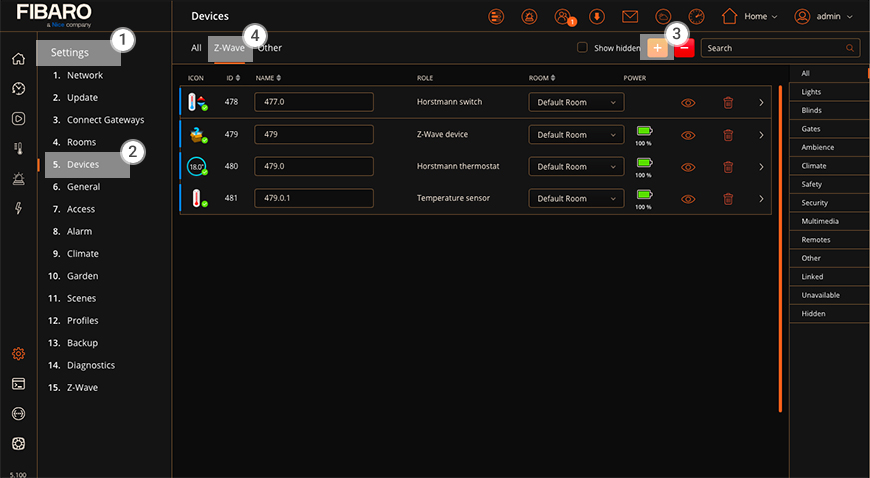Click the red minus remove device button
The height and width of the screenshot is (478, 870).
pos(685,48)
